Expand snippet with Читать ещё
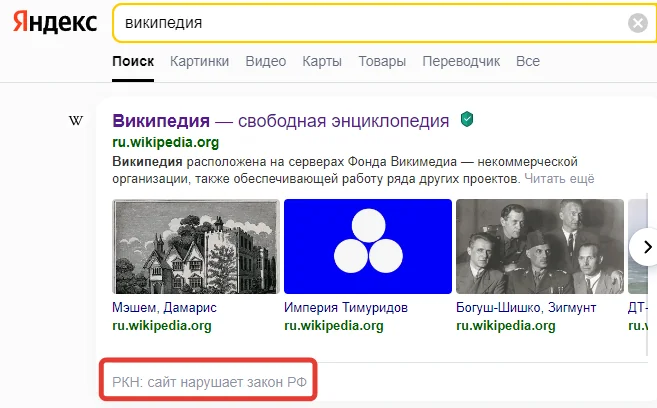The image size is (657, 408). point(560,179)
